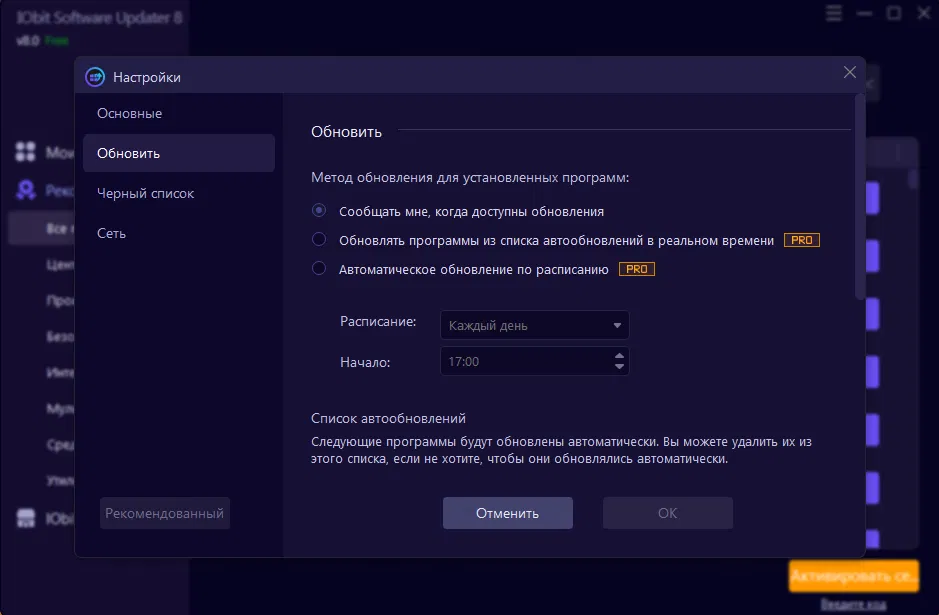The image size is (939, 615).
Task: Click the PRO badge beside scheduled auto update
Action: pos(636,269)
